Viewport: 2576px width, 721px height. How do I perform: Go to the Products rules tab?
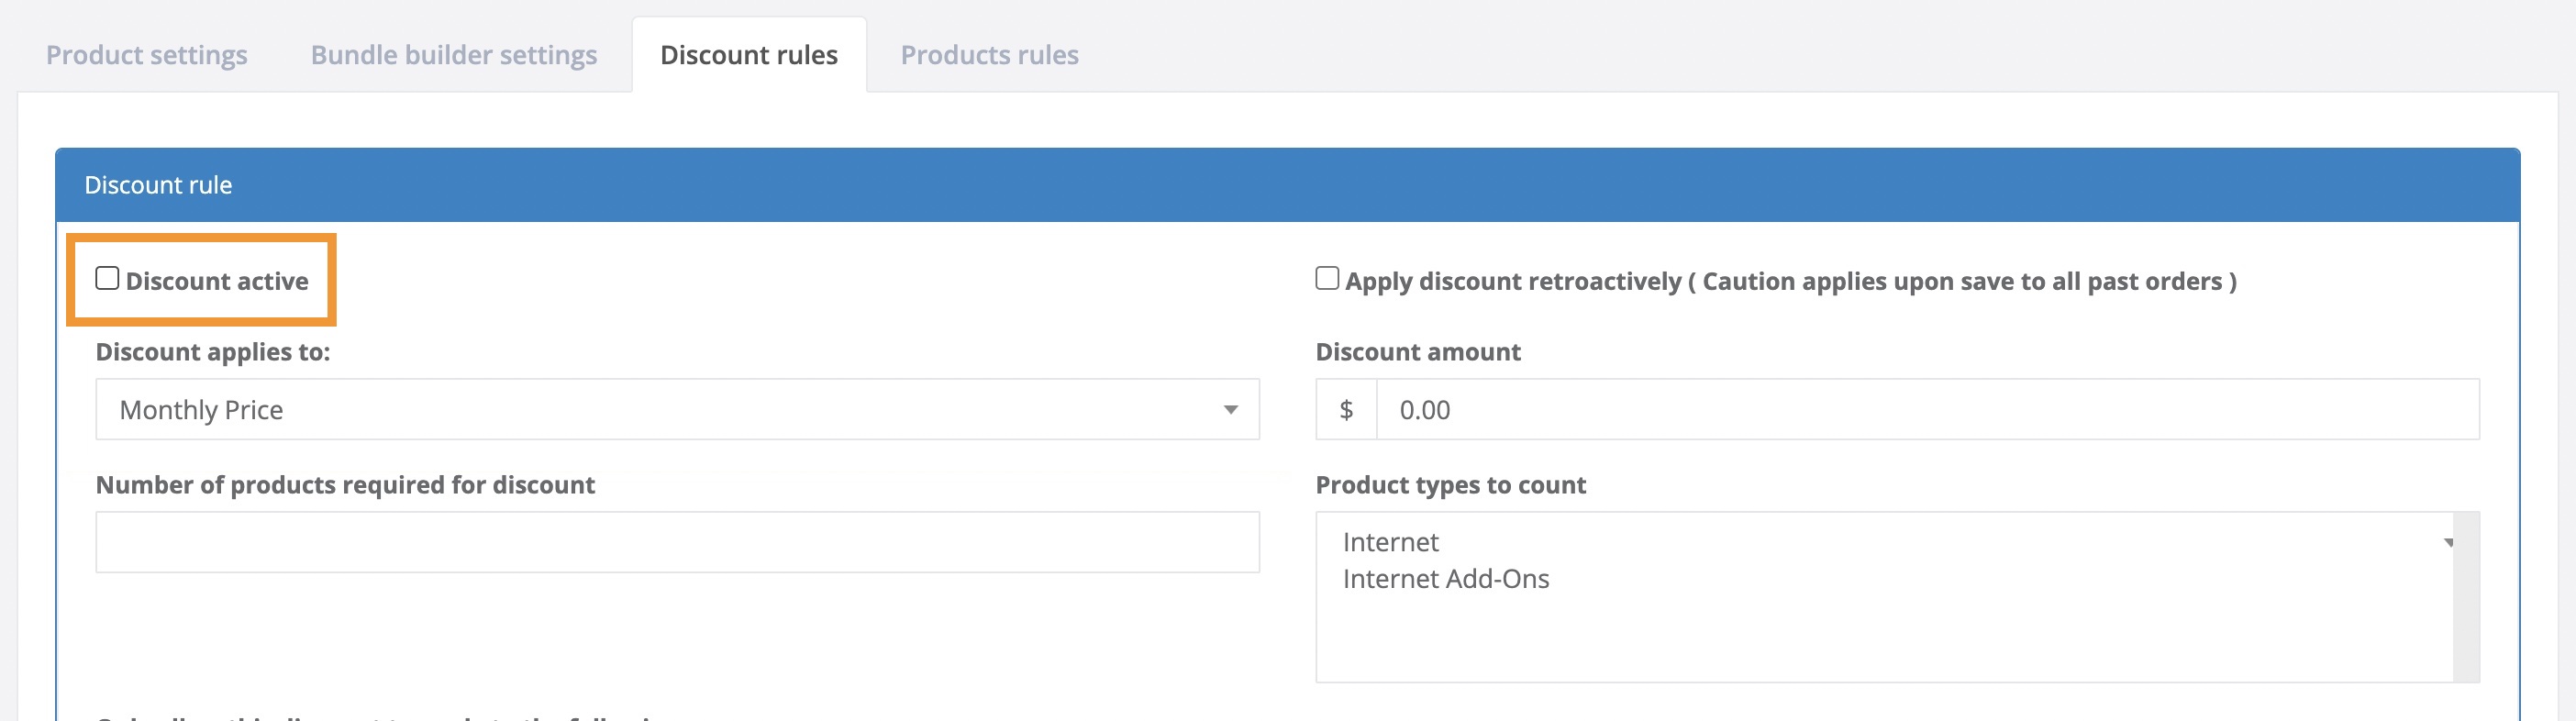pyautogui.click(x=989, y=55)
